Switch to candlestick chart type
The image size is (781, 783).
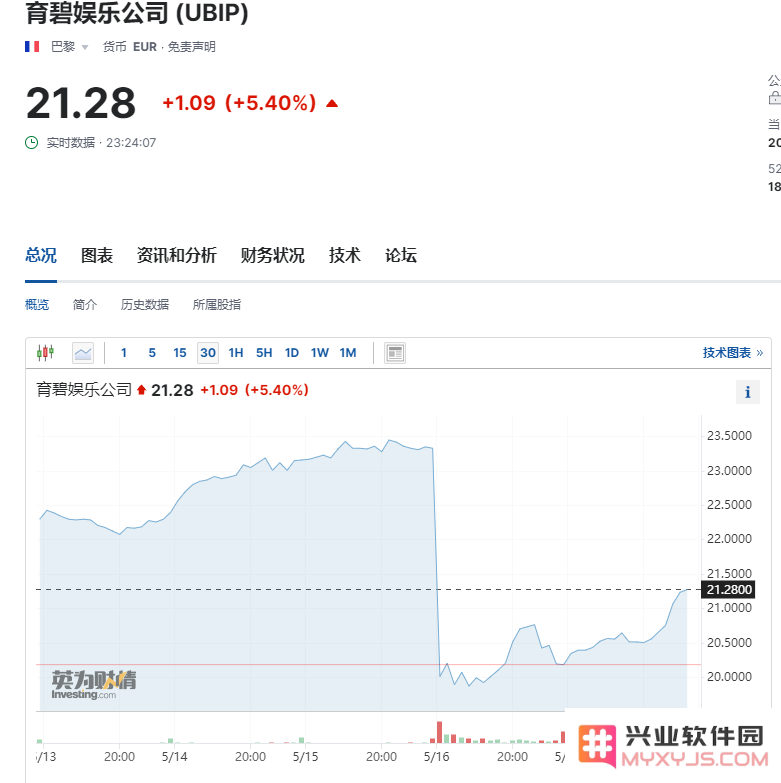click(x=45, y=353)
